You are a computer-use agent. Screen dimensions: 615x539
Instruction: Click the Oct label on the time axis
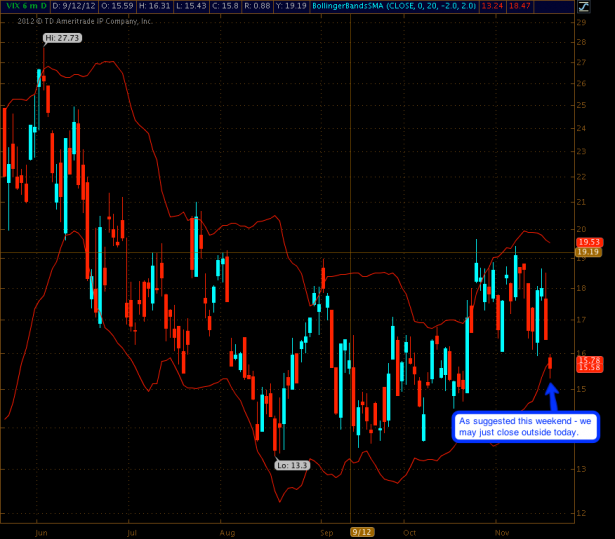pos(409,533)
